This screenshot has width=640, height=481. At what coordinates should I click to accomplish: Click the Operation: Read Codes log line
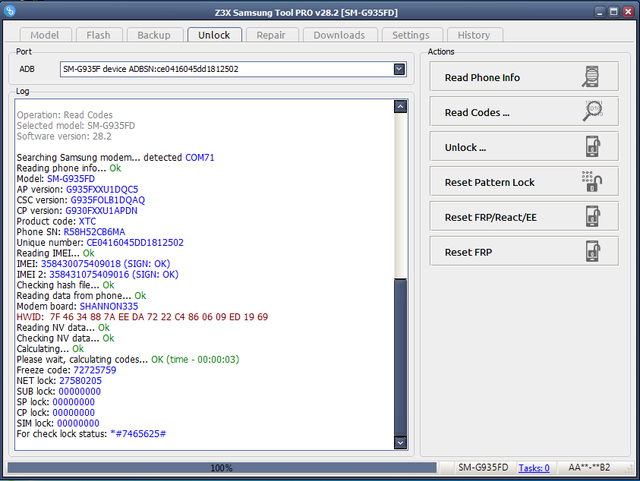pos(64,115)
